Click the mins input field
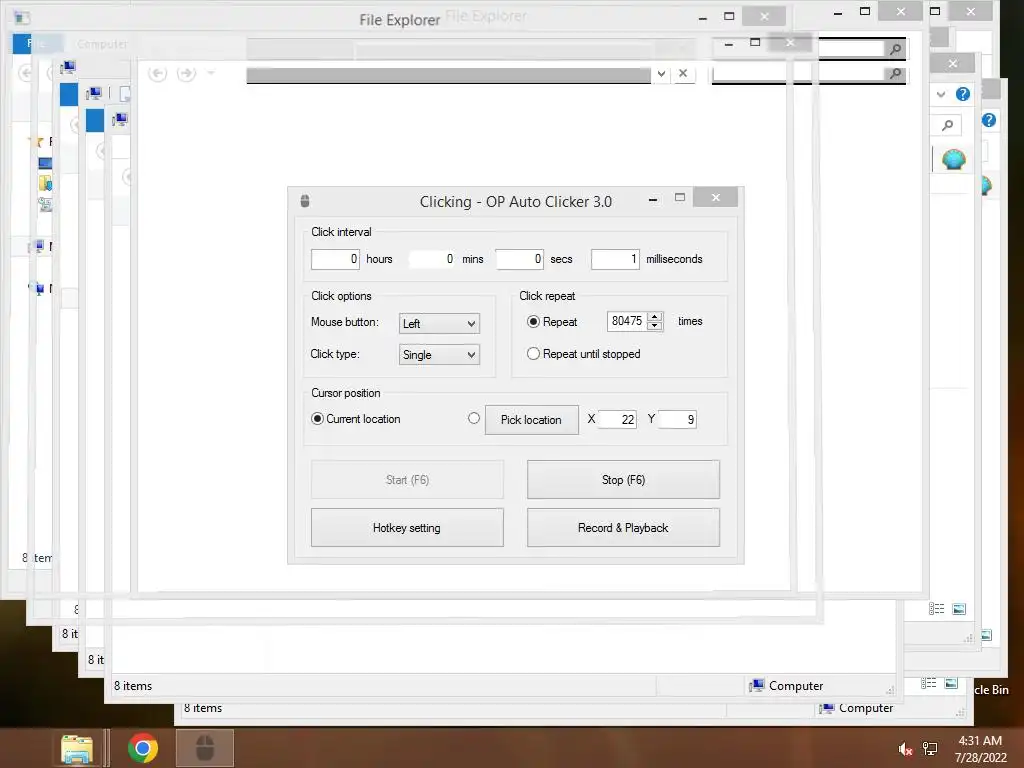The width and height of the screenshot is (1024, 768). click(432, 259)
